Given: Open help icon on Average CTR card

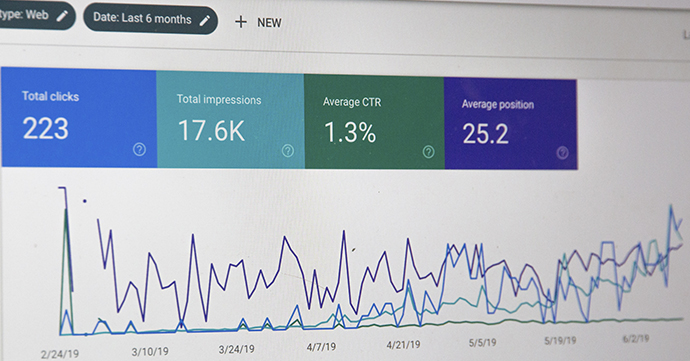Looking at the screenshot, I should coord(428,152).
